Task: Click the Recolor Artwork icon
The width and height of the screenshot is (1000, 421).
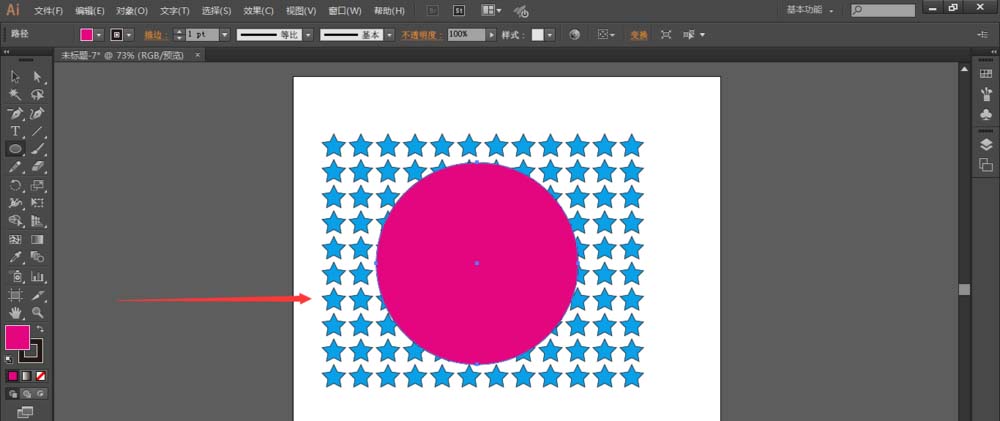Action: (x=575, y=35)
